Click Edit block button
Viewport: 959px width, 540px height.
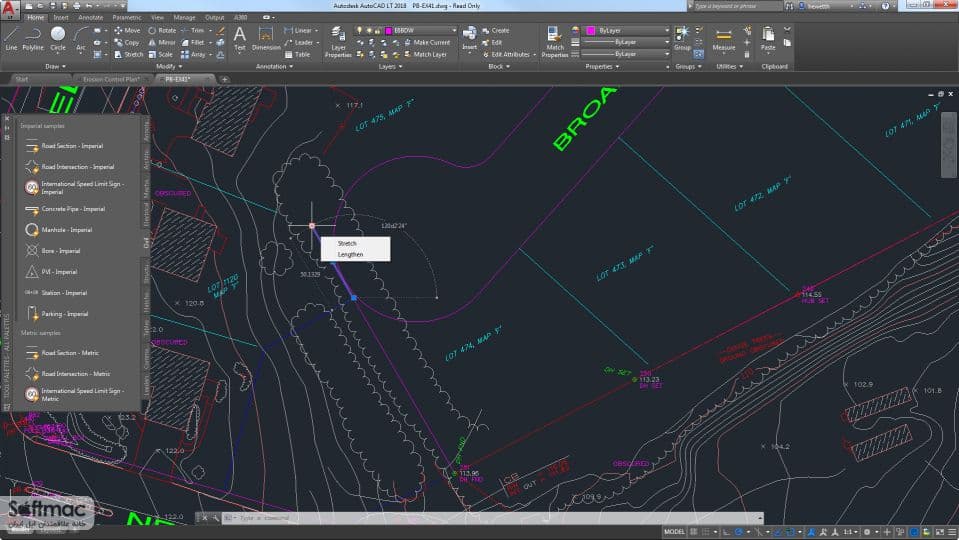click(492, 42)
